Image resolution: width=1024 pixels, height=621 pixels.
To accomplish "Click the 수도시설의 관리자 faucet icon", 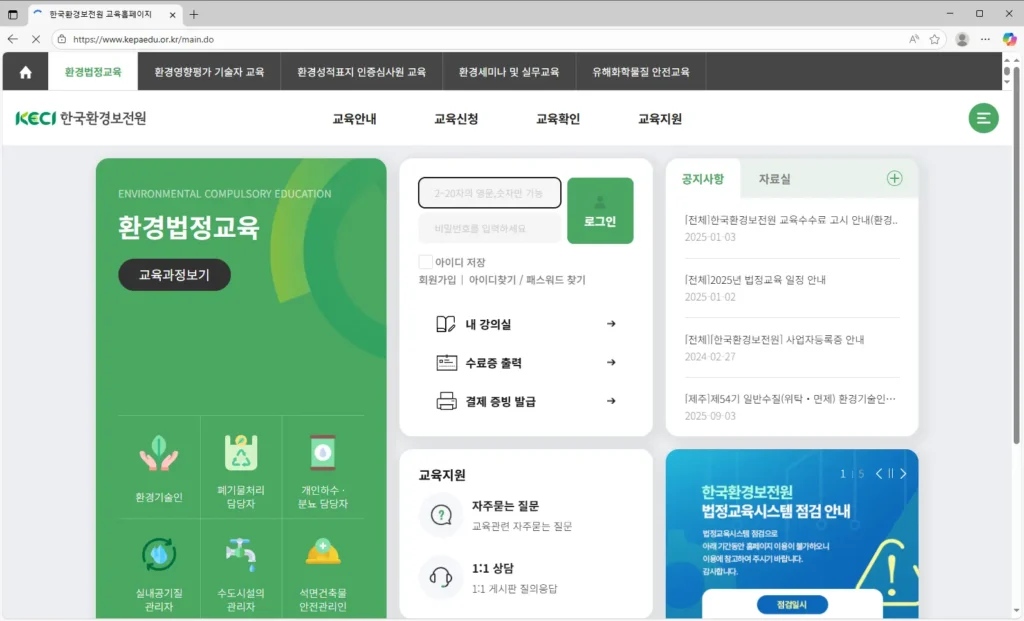I will point(240,555).
